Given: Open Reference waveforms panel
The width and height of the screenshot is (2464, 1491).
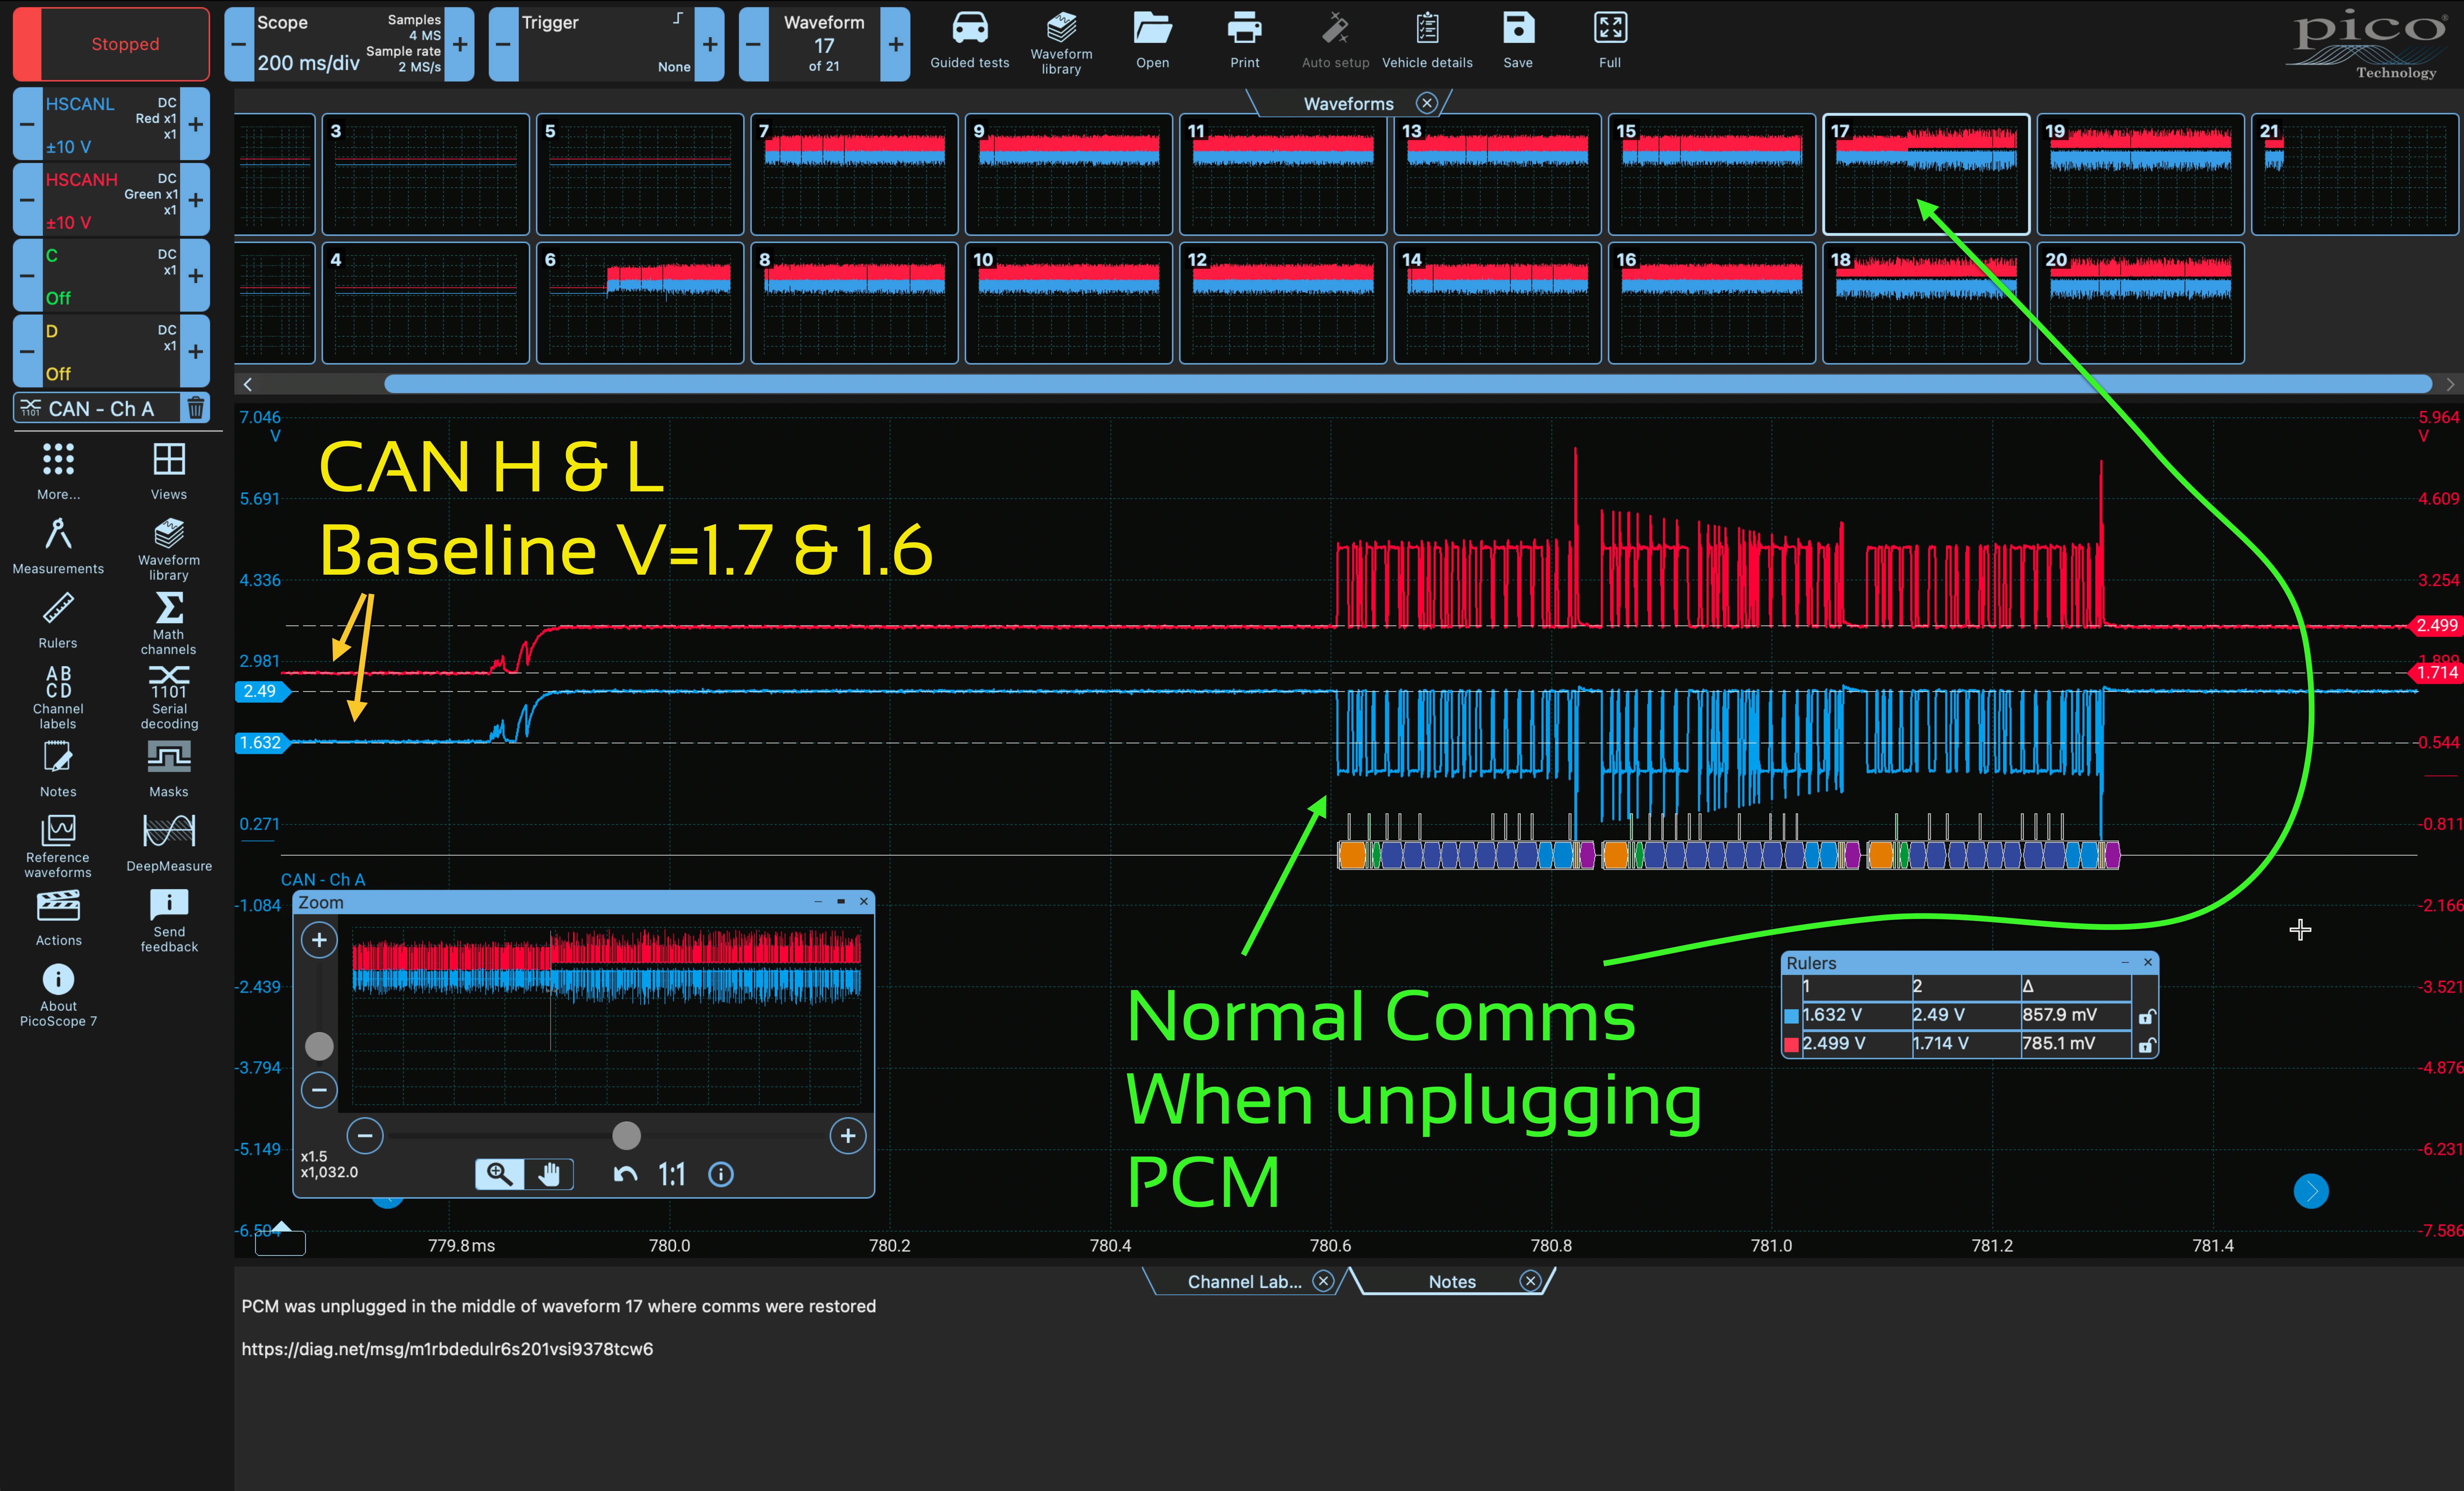Looking at the screenshot, I should [x=58, y=845].
